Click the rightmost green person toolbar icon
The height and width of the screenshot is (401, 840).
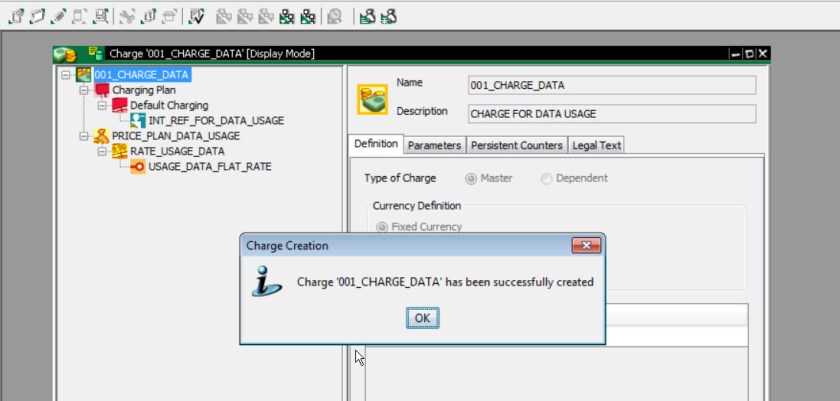click(x=388, y=17)
